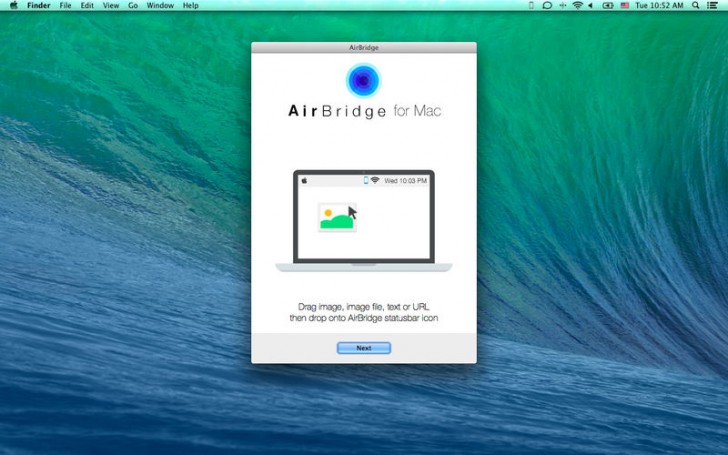Click the 'AirBridge for Mac' heading

point(364,111)
